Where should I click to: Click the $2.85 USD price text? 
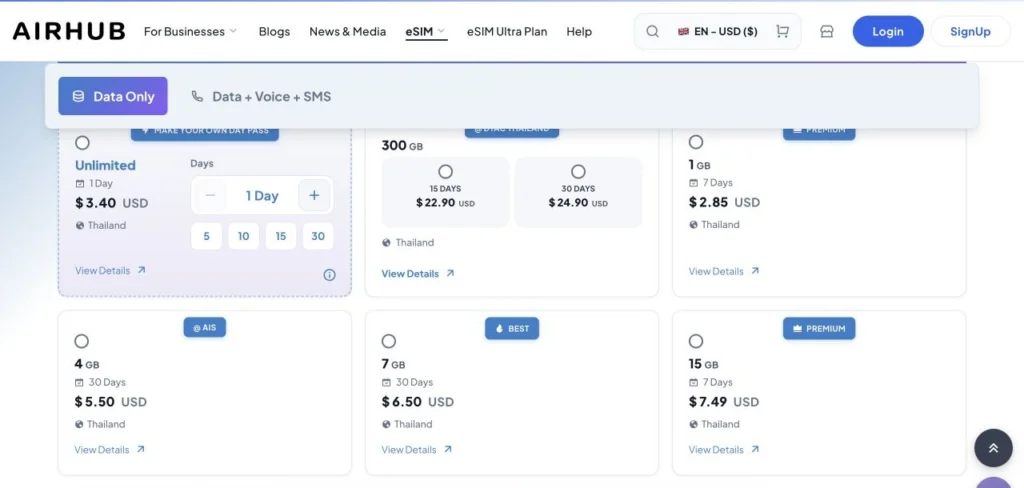coord(724,203)
